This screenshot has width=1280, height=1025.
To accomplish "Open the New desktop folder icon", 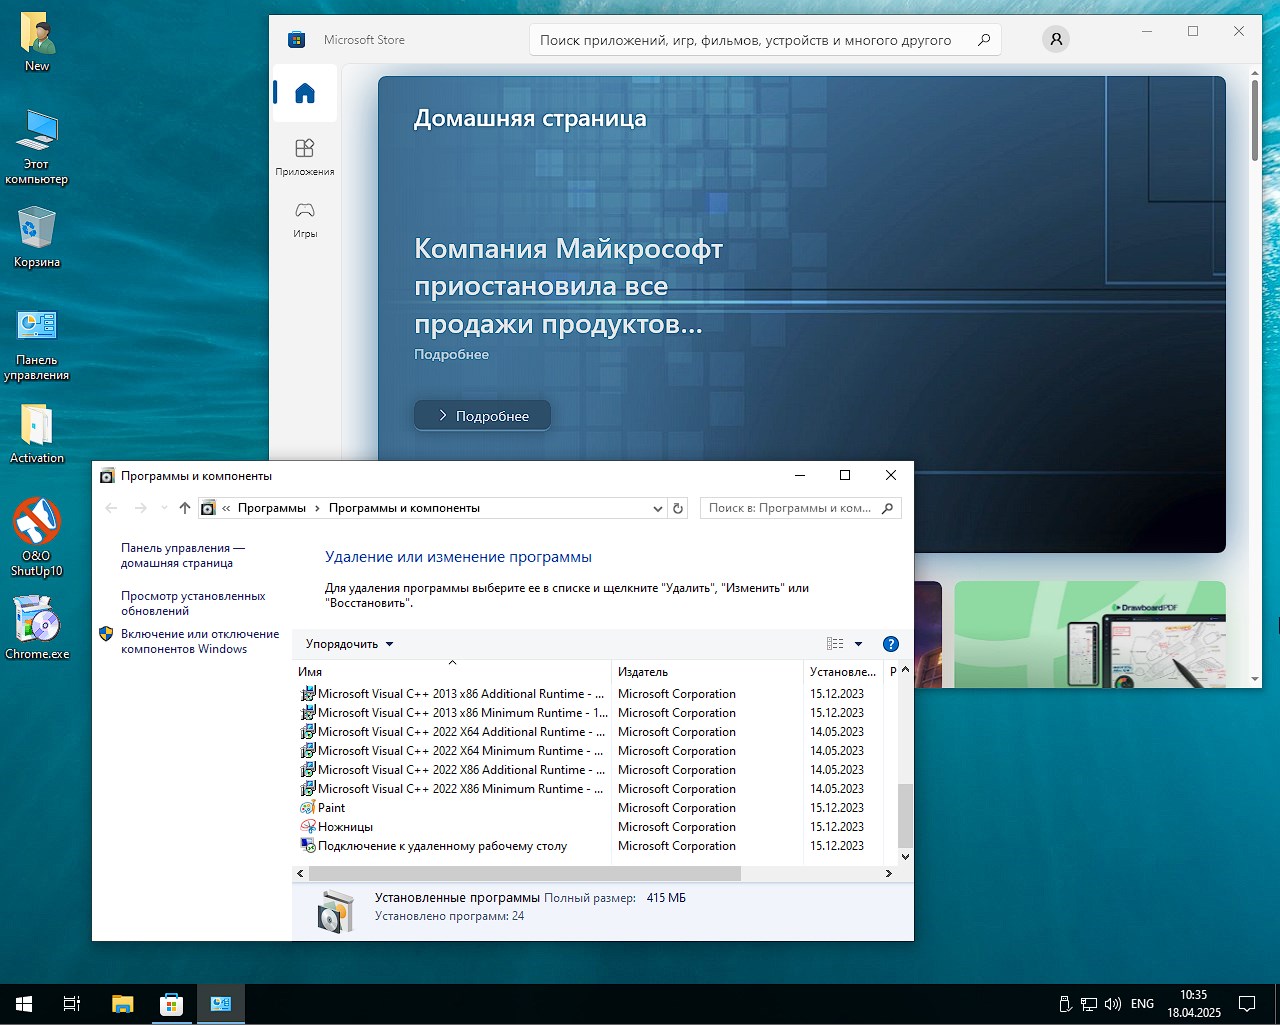I will tap(37, 43).
